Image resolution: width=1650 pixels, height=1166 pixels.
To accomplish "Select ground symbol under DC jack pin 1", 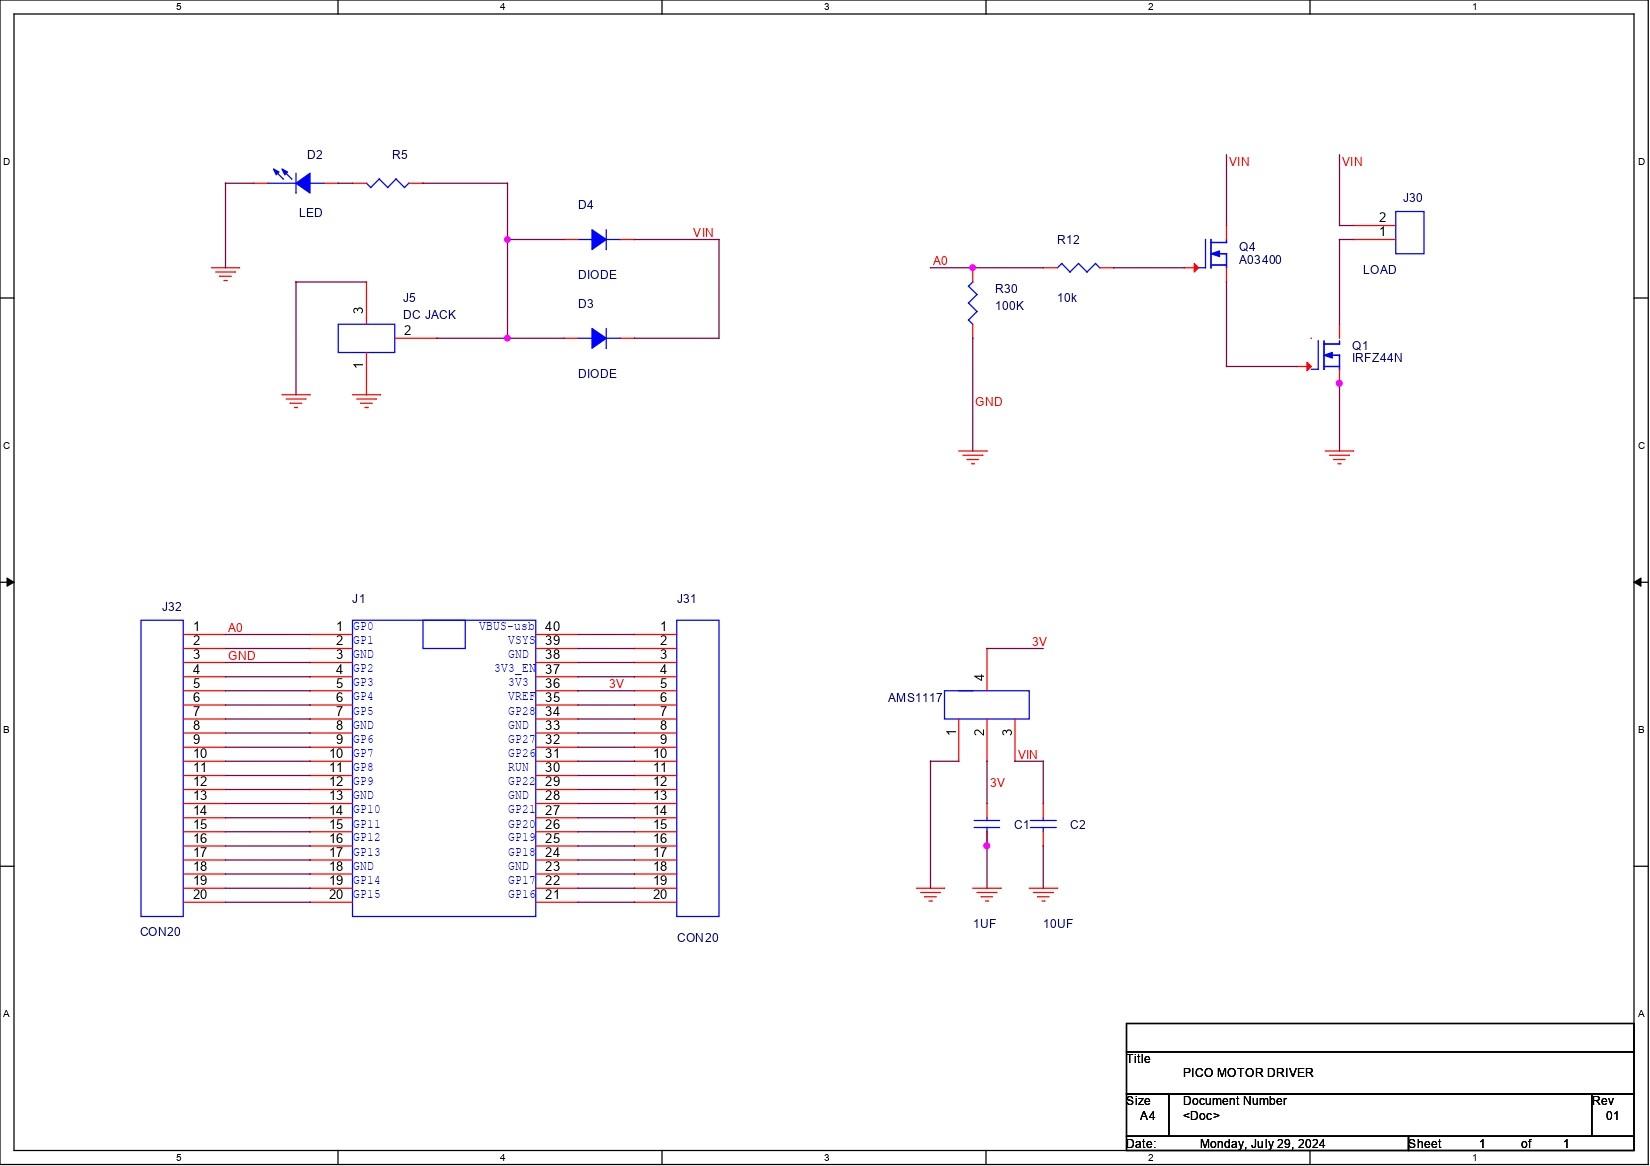I will tap(367, 400).
